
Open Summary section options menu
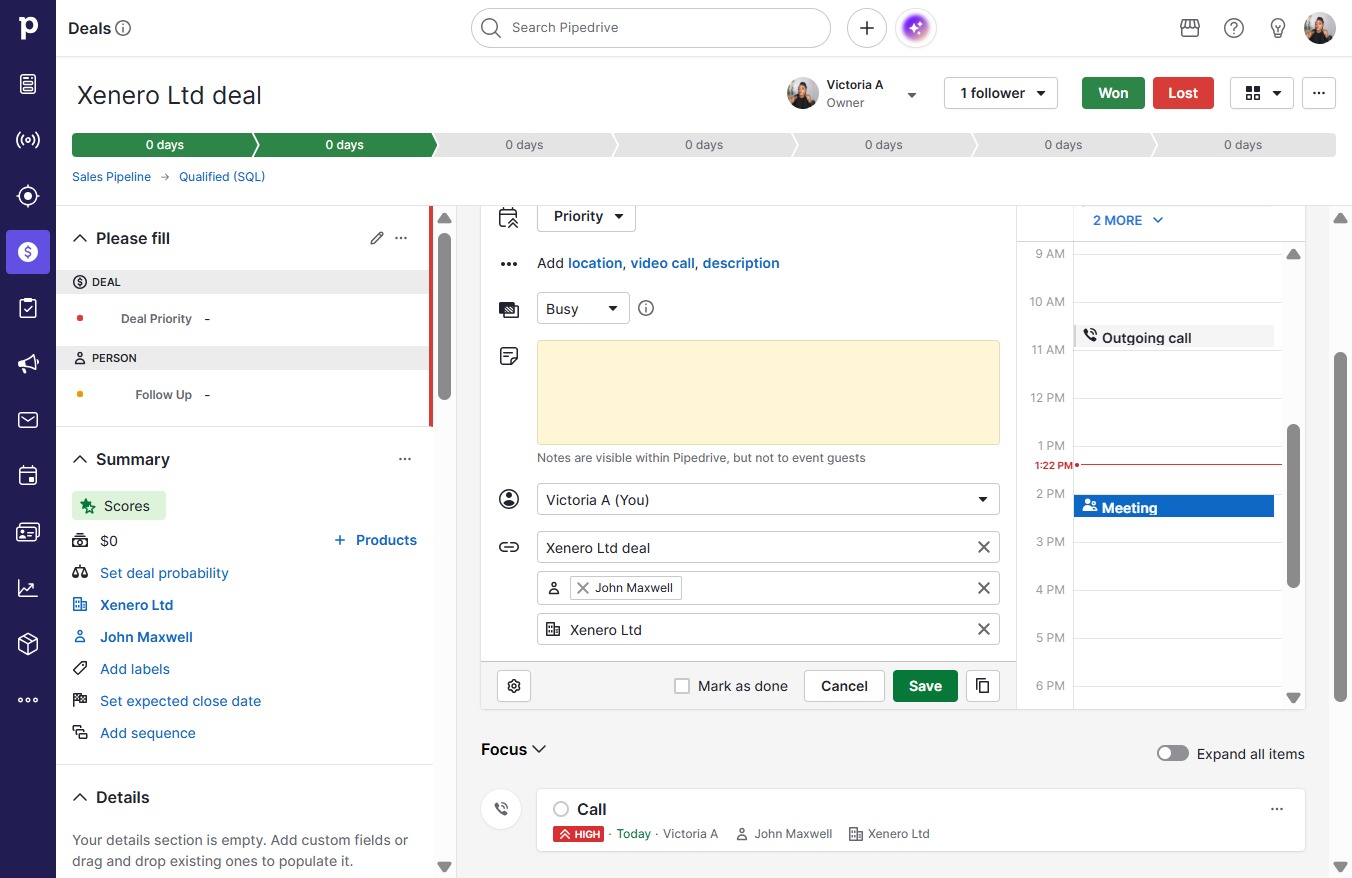[405, 459]
